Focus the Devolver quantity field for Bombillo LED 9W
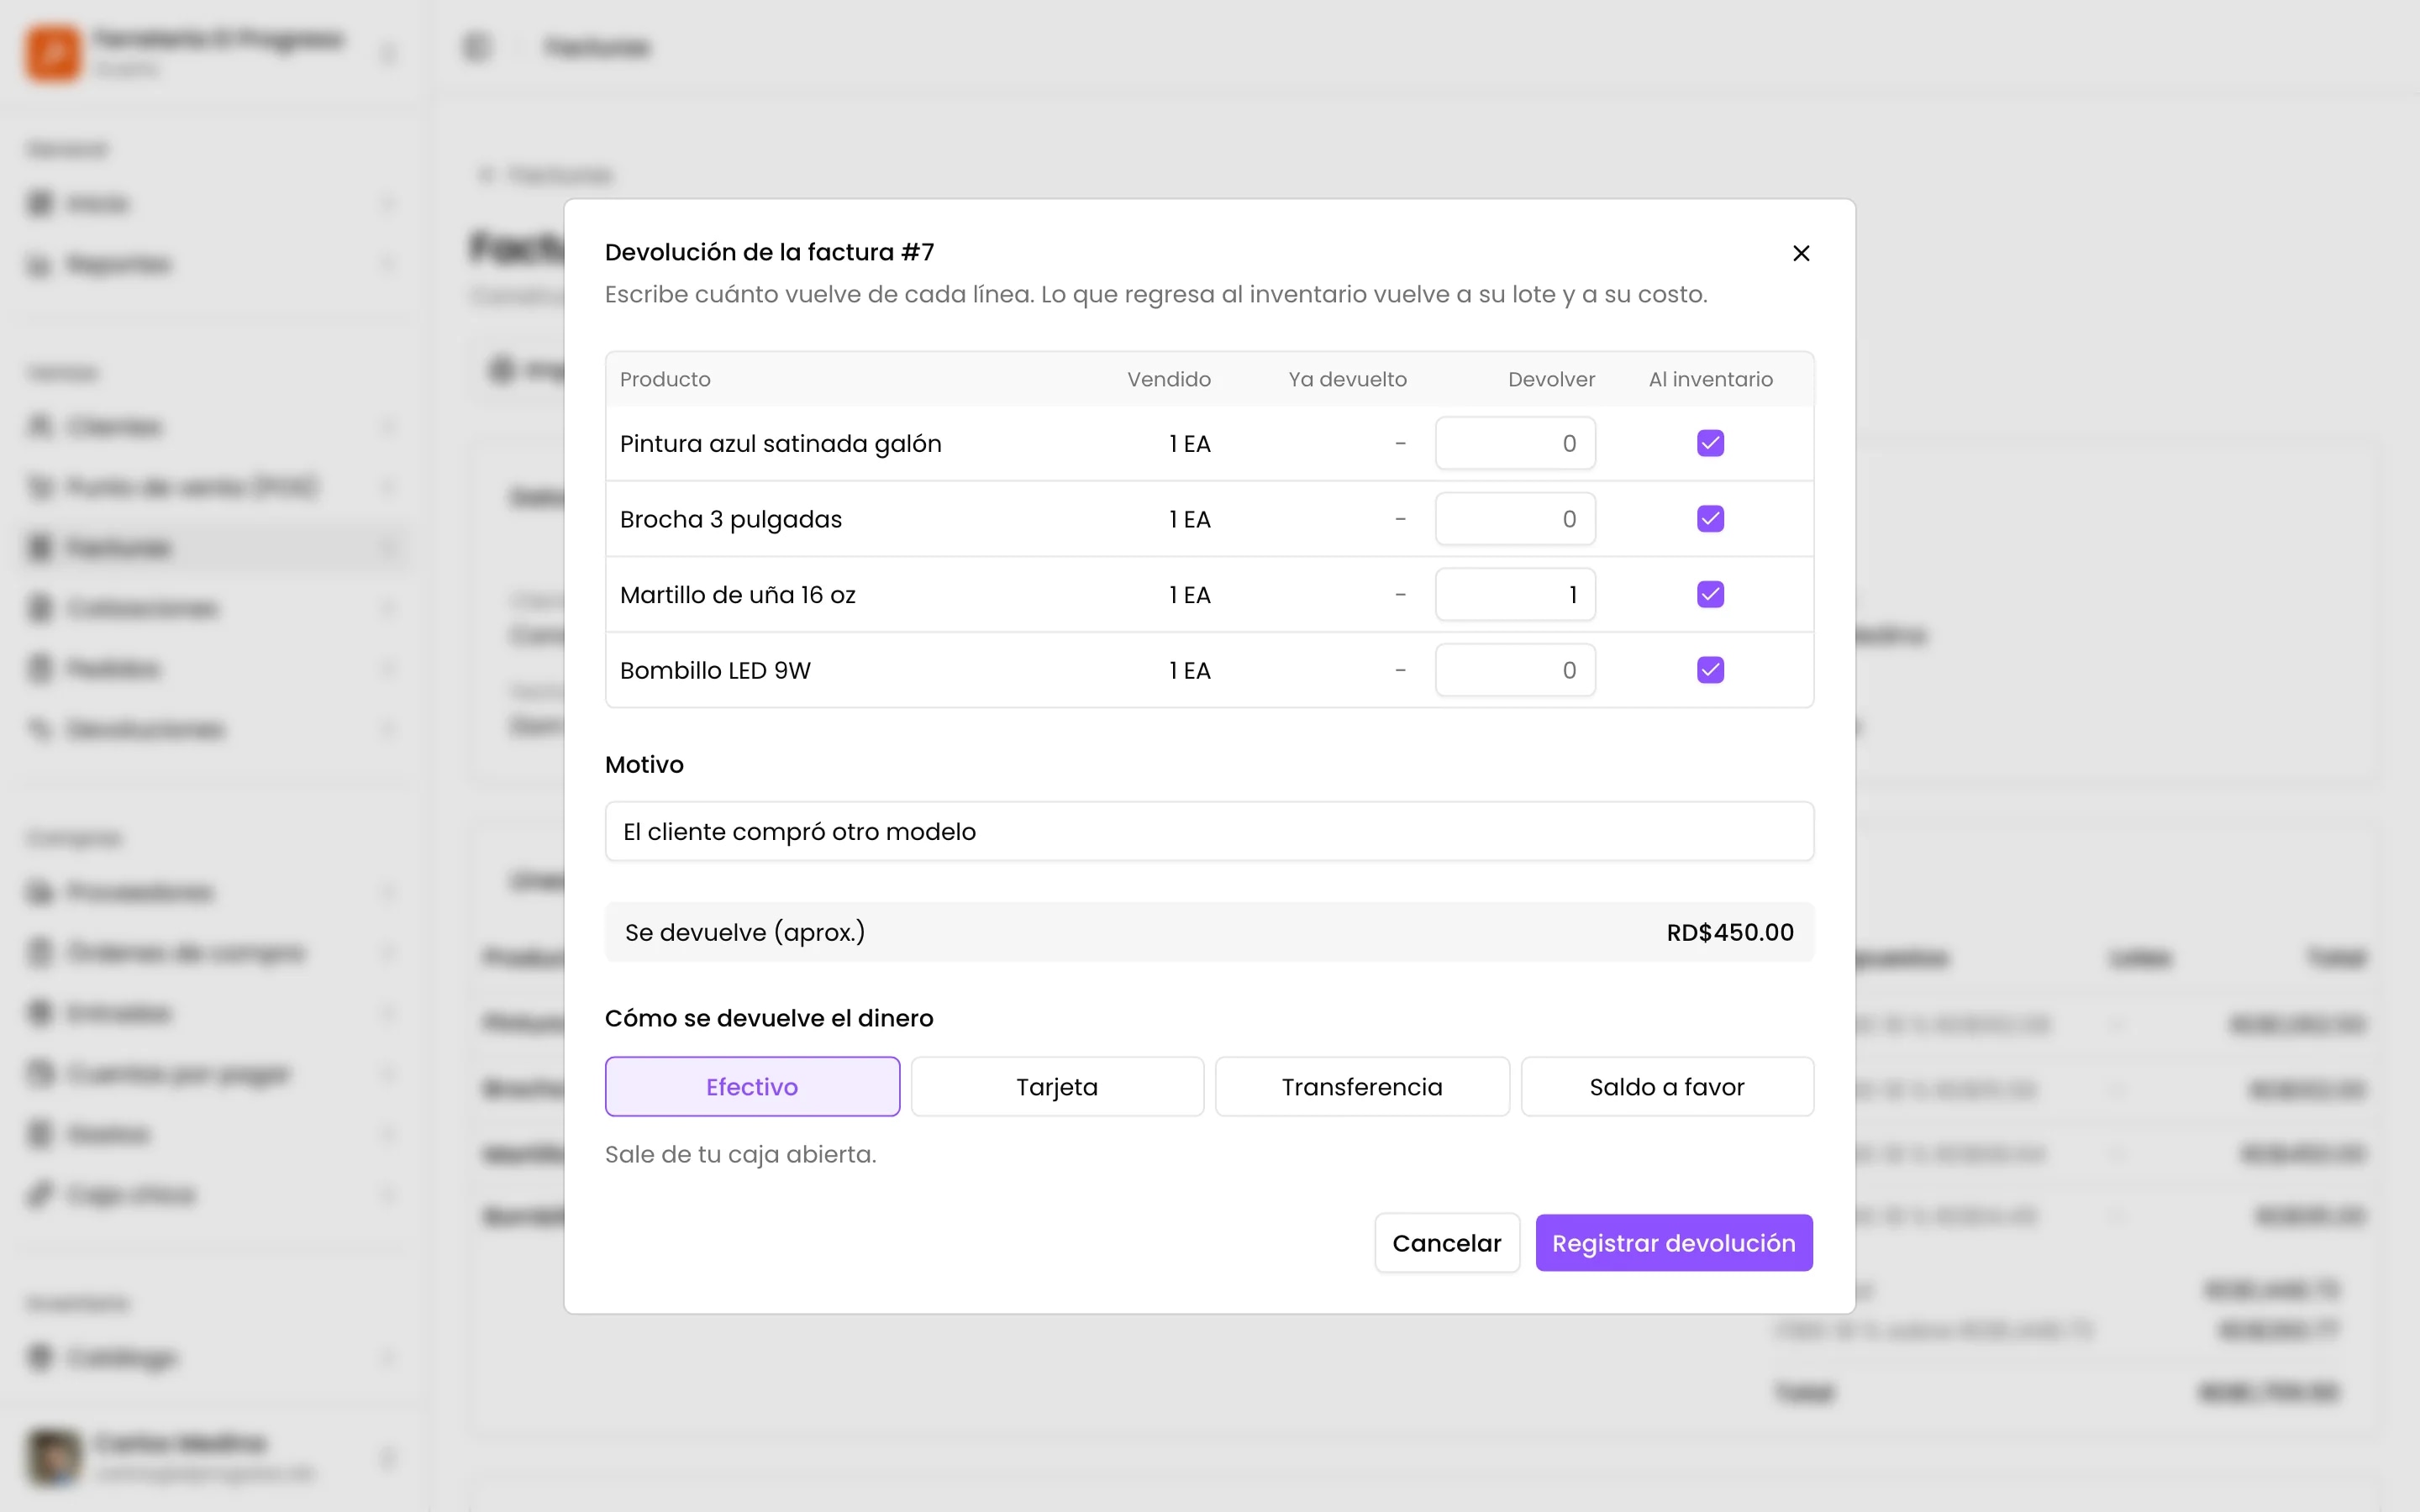Screen dimensions: 2420x1512 (x=1515, y=670)
